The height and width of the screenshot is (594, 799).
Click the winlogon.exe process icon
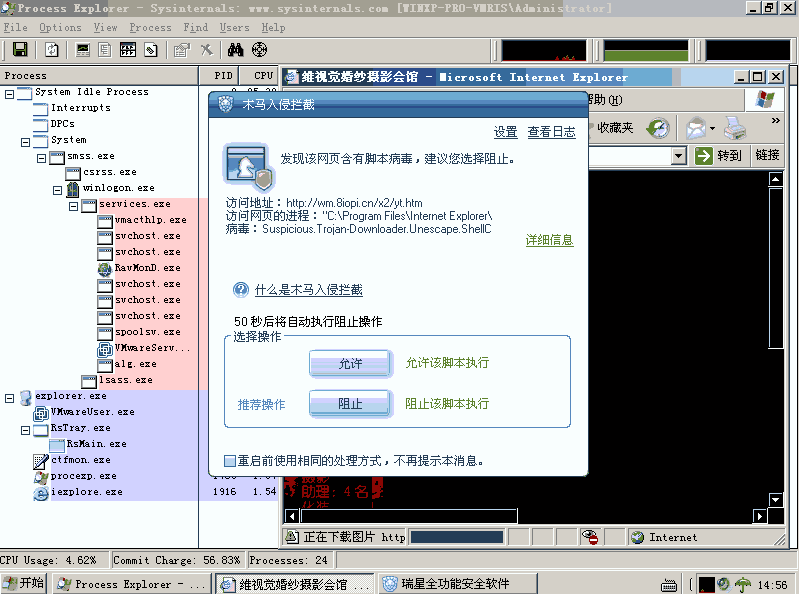(x=73, y=188)
